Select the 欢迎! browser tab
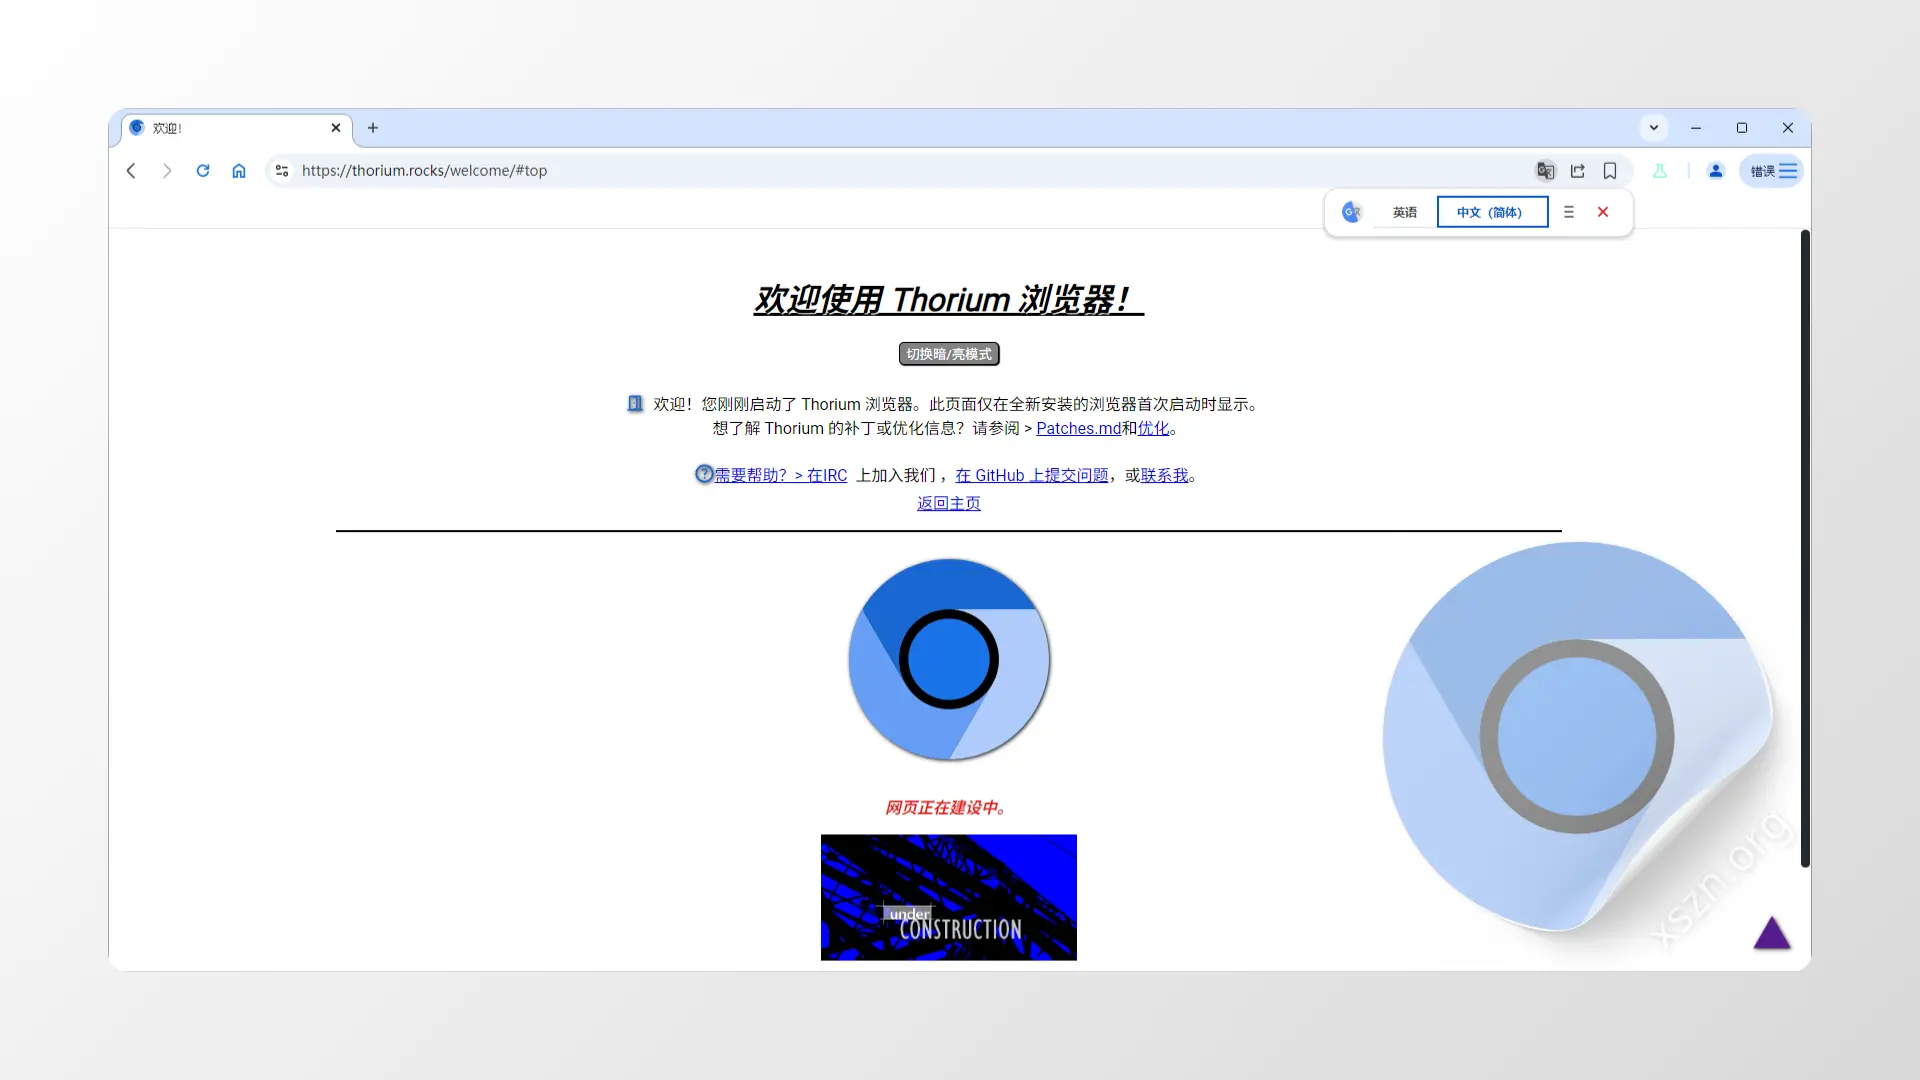 (237, 128)
